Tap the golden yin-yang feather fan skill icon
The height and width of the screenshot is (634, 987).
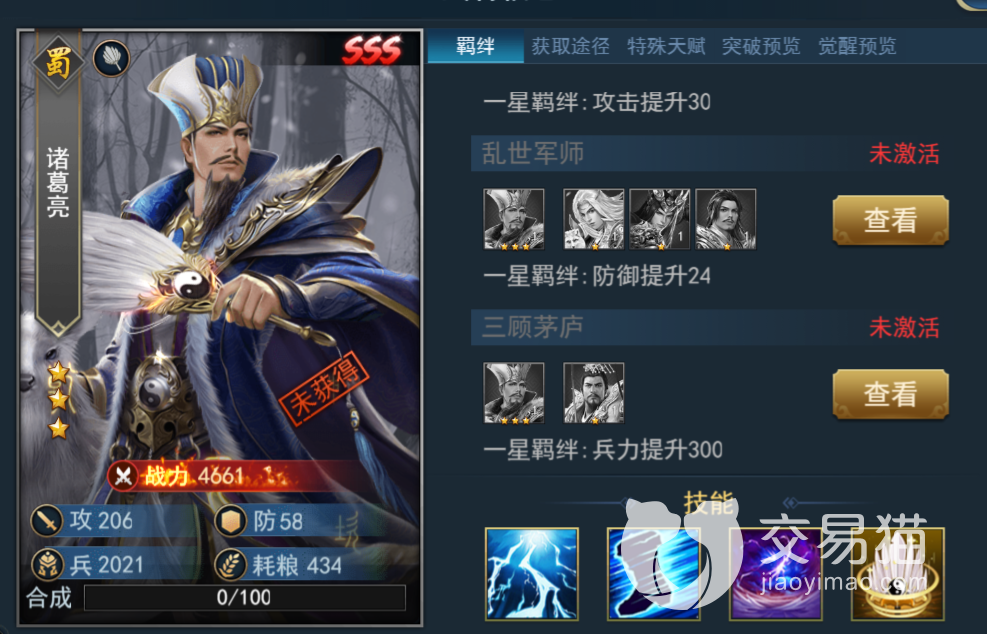click(x=898, y=574)
